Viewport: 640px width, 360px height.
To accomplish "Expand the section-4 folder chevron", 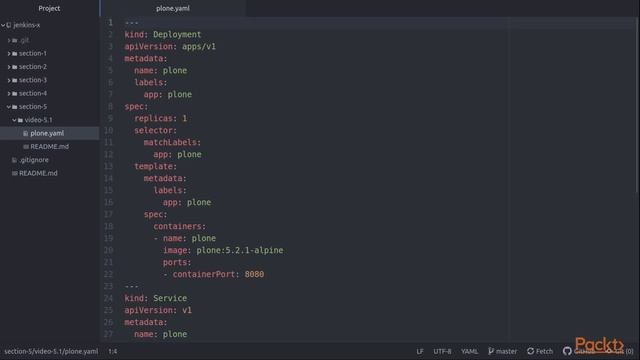I will tap(9, 93).
